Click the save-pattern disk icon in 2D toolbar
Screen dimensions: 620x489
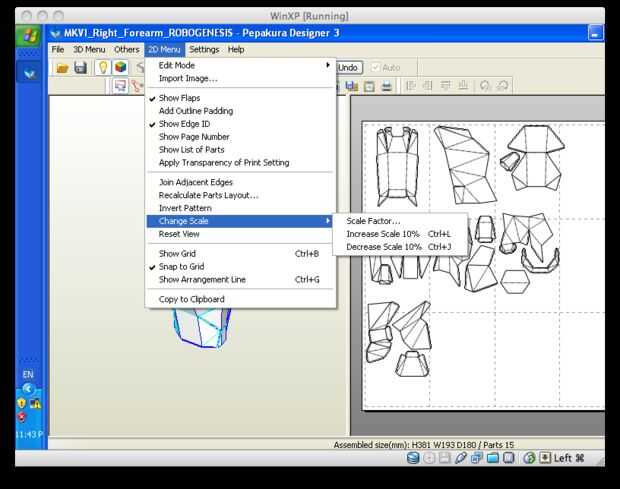352,86
